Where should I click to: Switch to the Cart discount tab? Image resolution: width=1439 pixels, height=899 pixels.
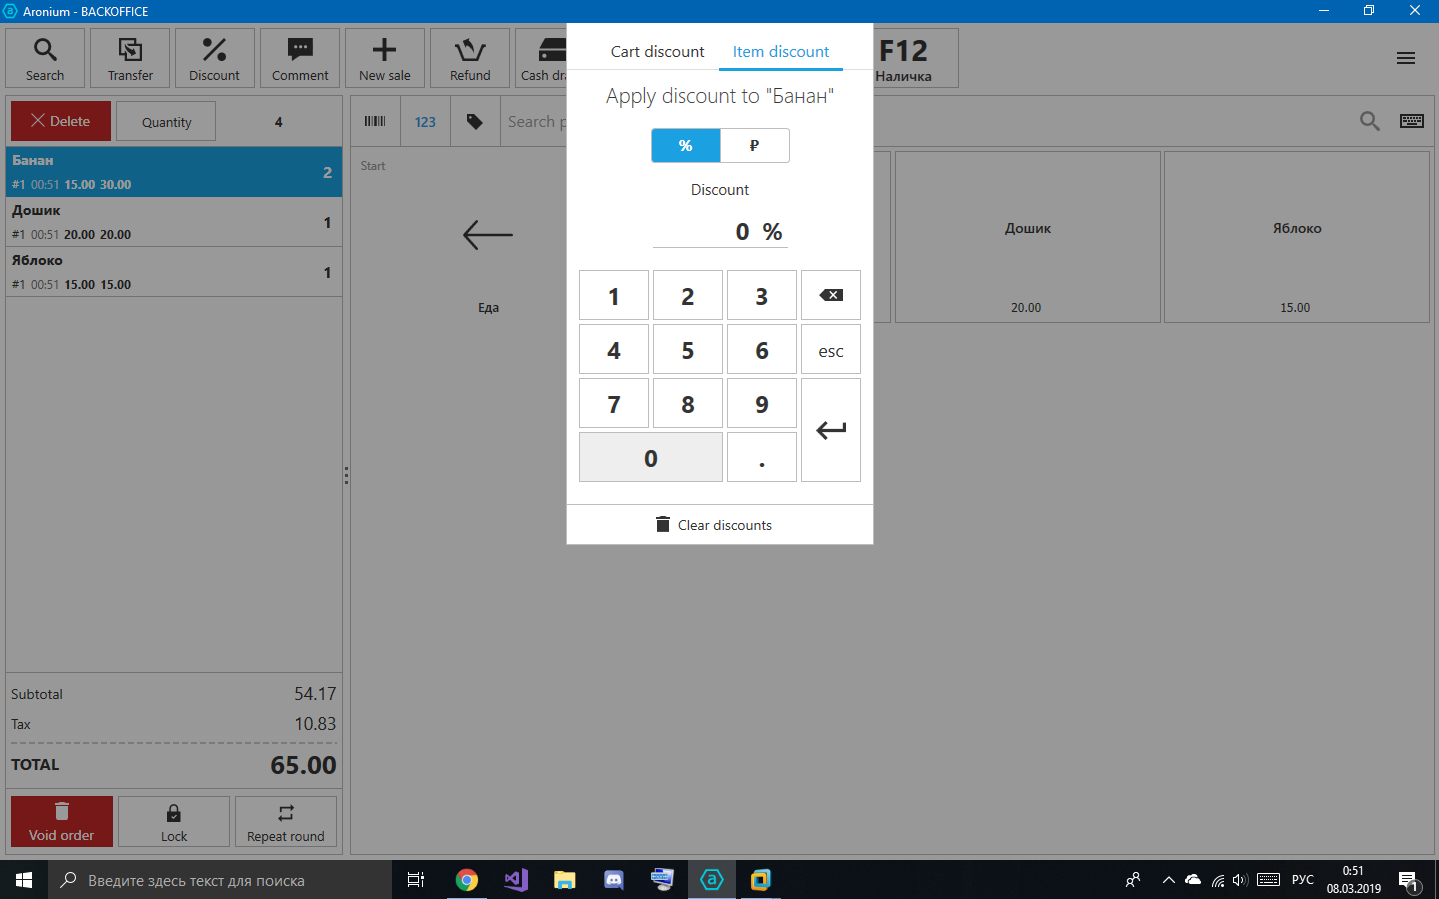pos(657,52)
